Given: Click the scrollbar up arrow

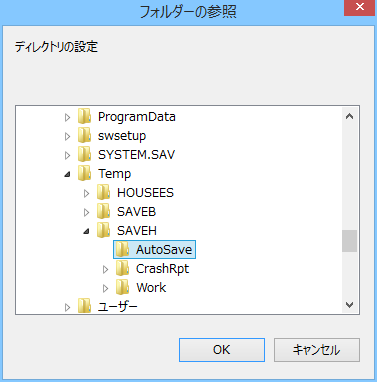Looking at the screenshot, I should tap(349, 116).
